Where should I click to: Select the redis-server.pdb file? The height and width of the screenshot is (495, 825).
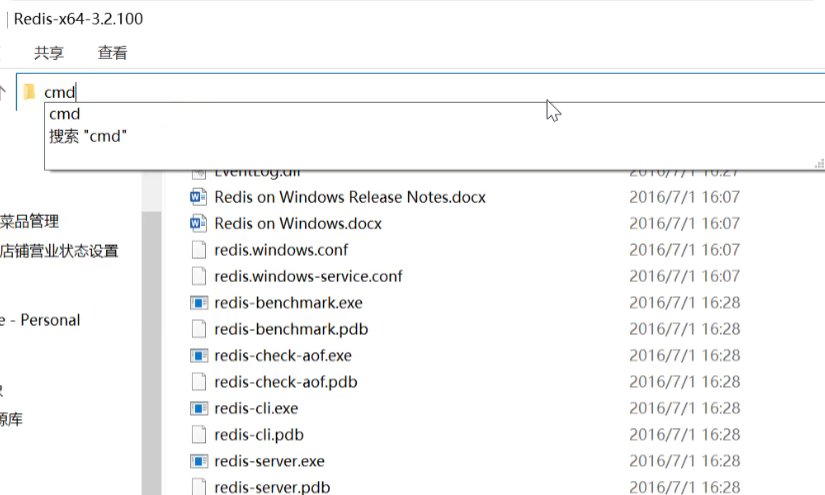coord(272,487)
